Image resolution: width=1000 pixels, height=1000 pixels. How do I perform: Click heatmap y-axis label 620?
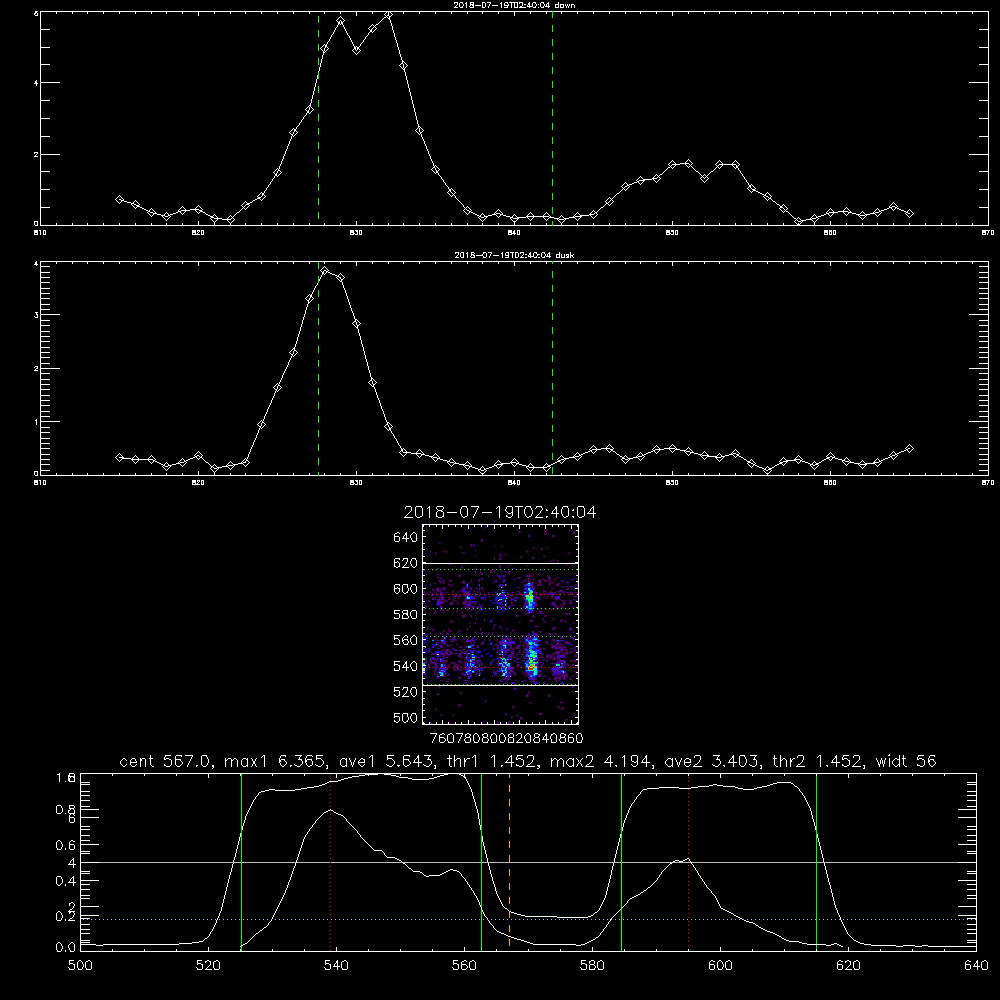pyautogui.click(x=406, y=563)
